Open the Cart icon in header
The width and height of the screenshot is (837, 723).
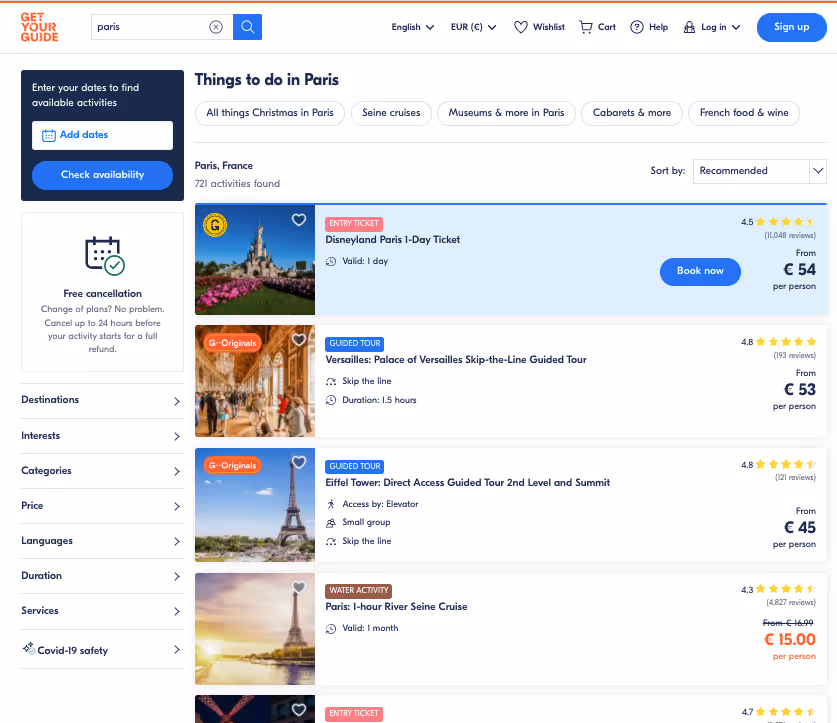[x=586, y=27]
